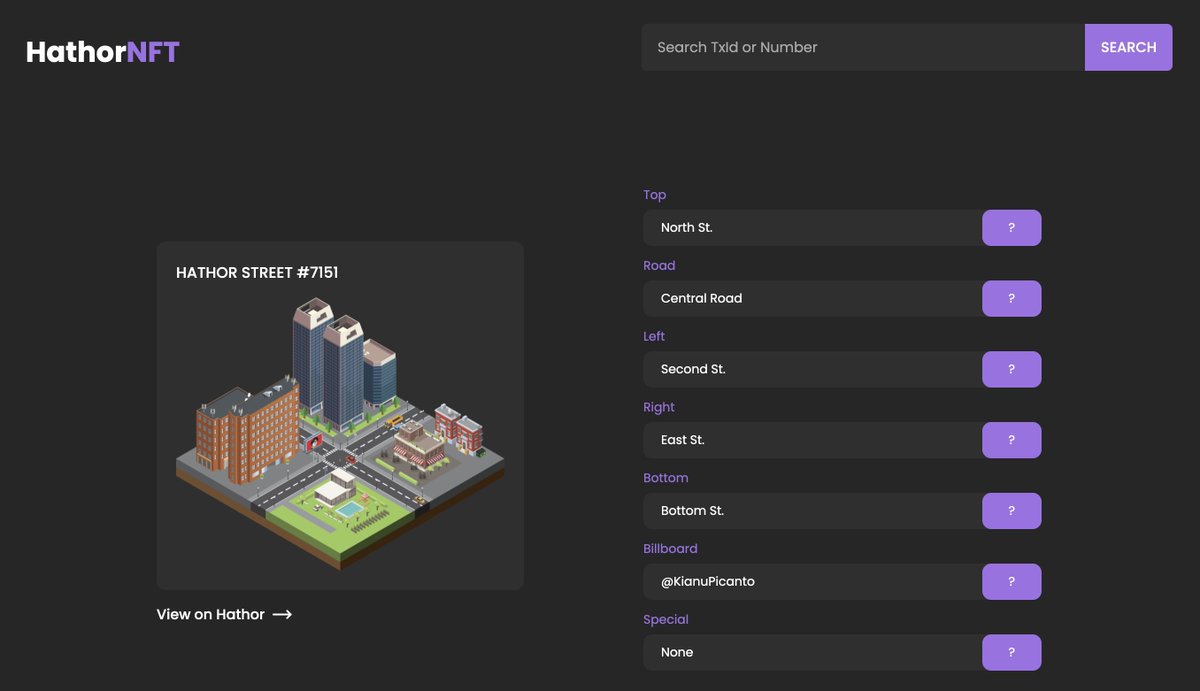Screen dimensions: 1200x691
Task: Select the Second St. value field
Action: pyautogui.click(x=812, y=370)
